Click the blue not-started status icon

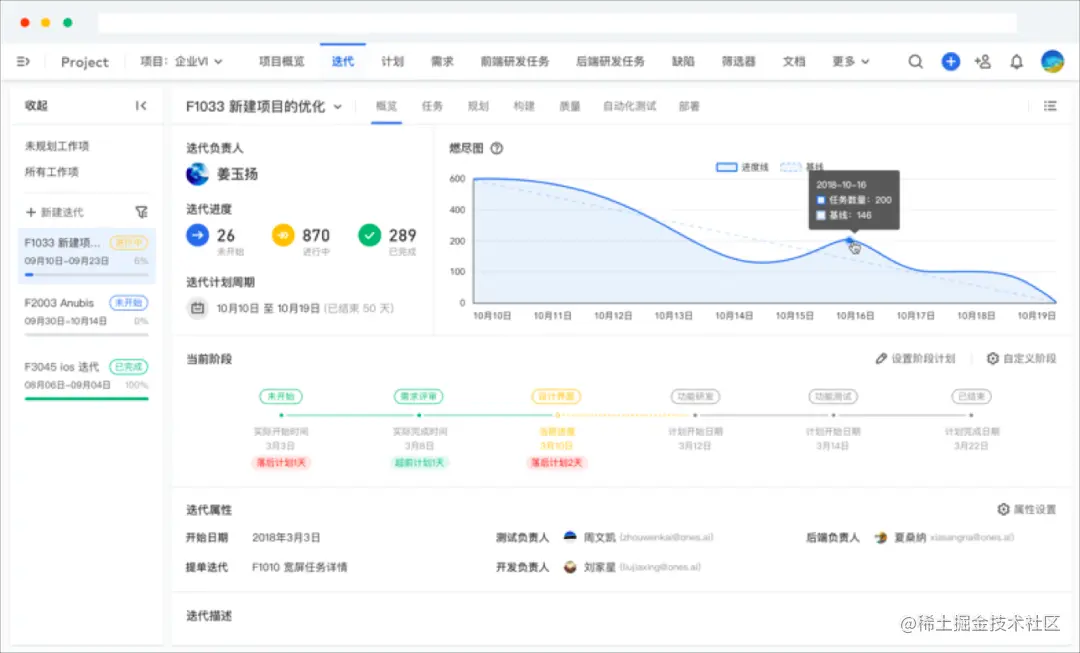[198, 236]
